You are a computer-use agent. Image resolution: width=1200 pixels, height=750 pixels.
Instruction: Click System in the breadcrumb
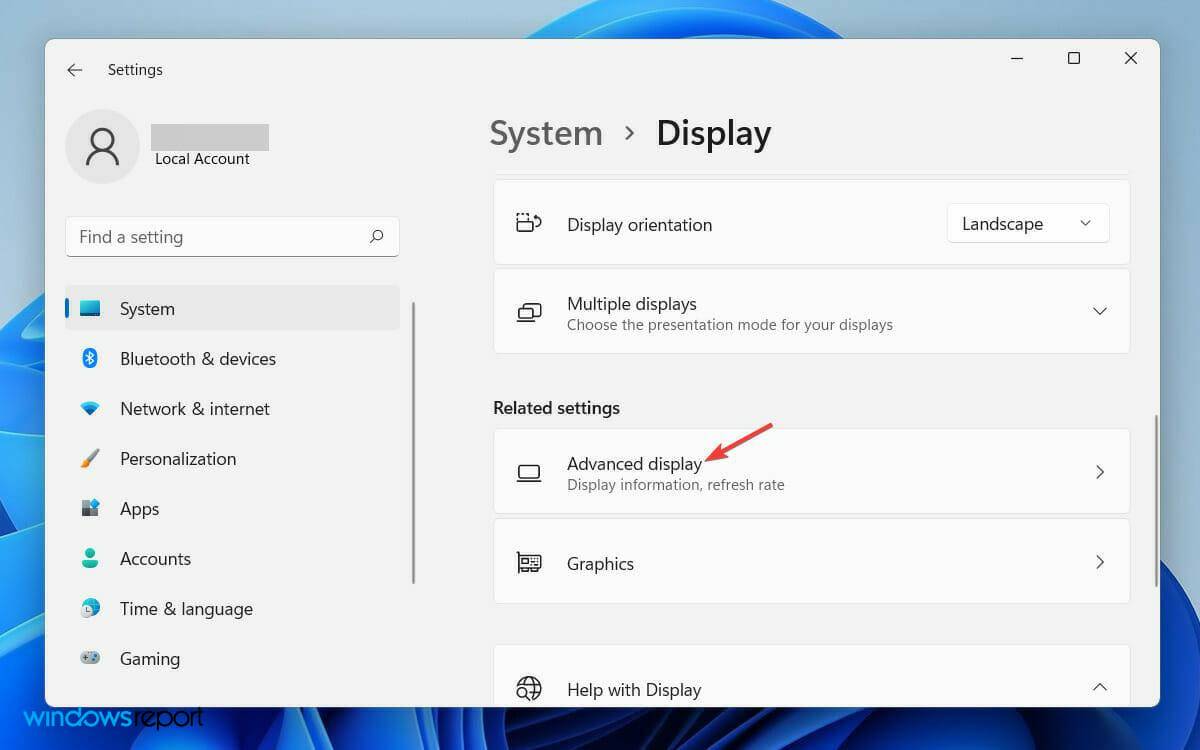(x=545, y=132)
